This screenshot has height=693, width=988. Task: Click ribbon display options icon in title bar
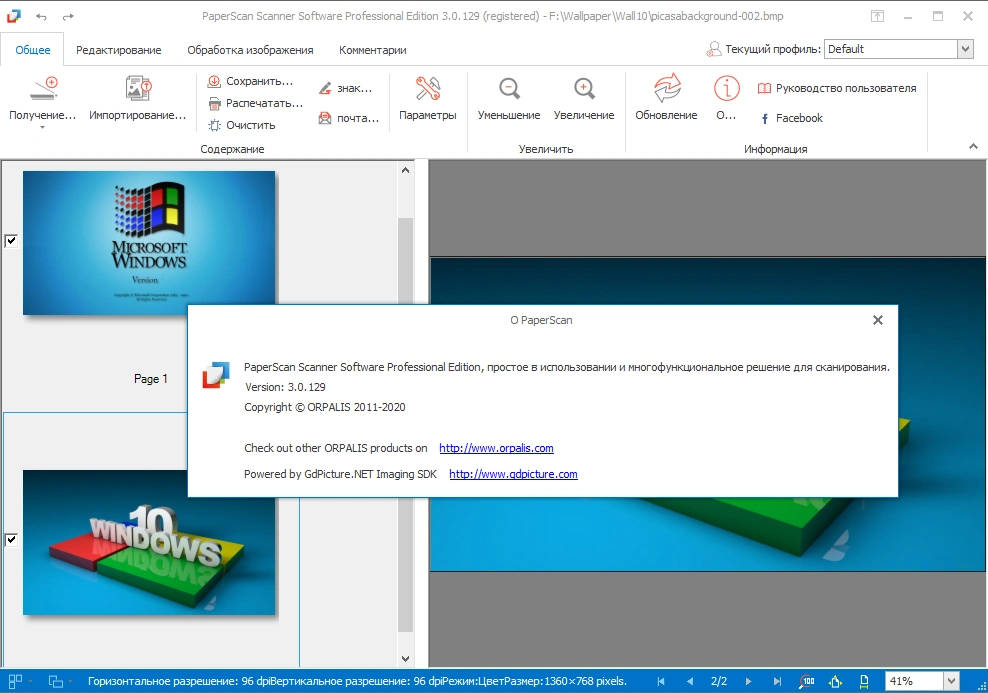[x=877, y=16]
